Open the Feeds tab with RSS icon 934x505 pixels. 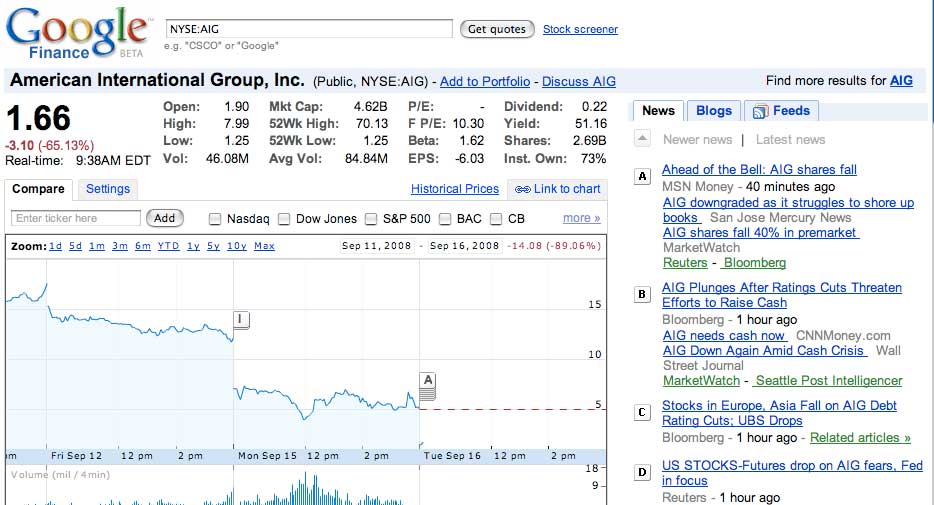[x=782, y=111]
